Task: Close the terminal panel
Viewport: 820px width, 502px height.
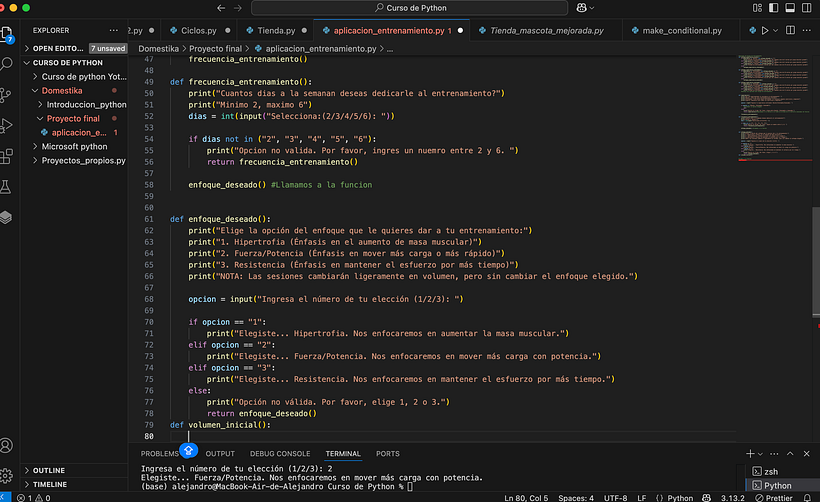Action: click(x=806, y=453)
